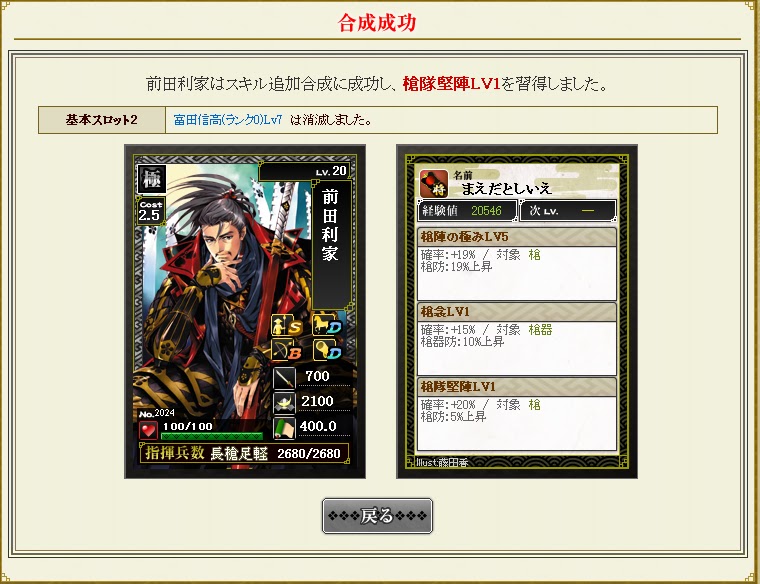Screen dimensions: 760x584
Task: Click the Cost 2.5 badge
Action: click(150, 211)
